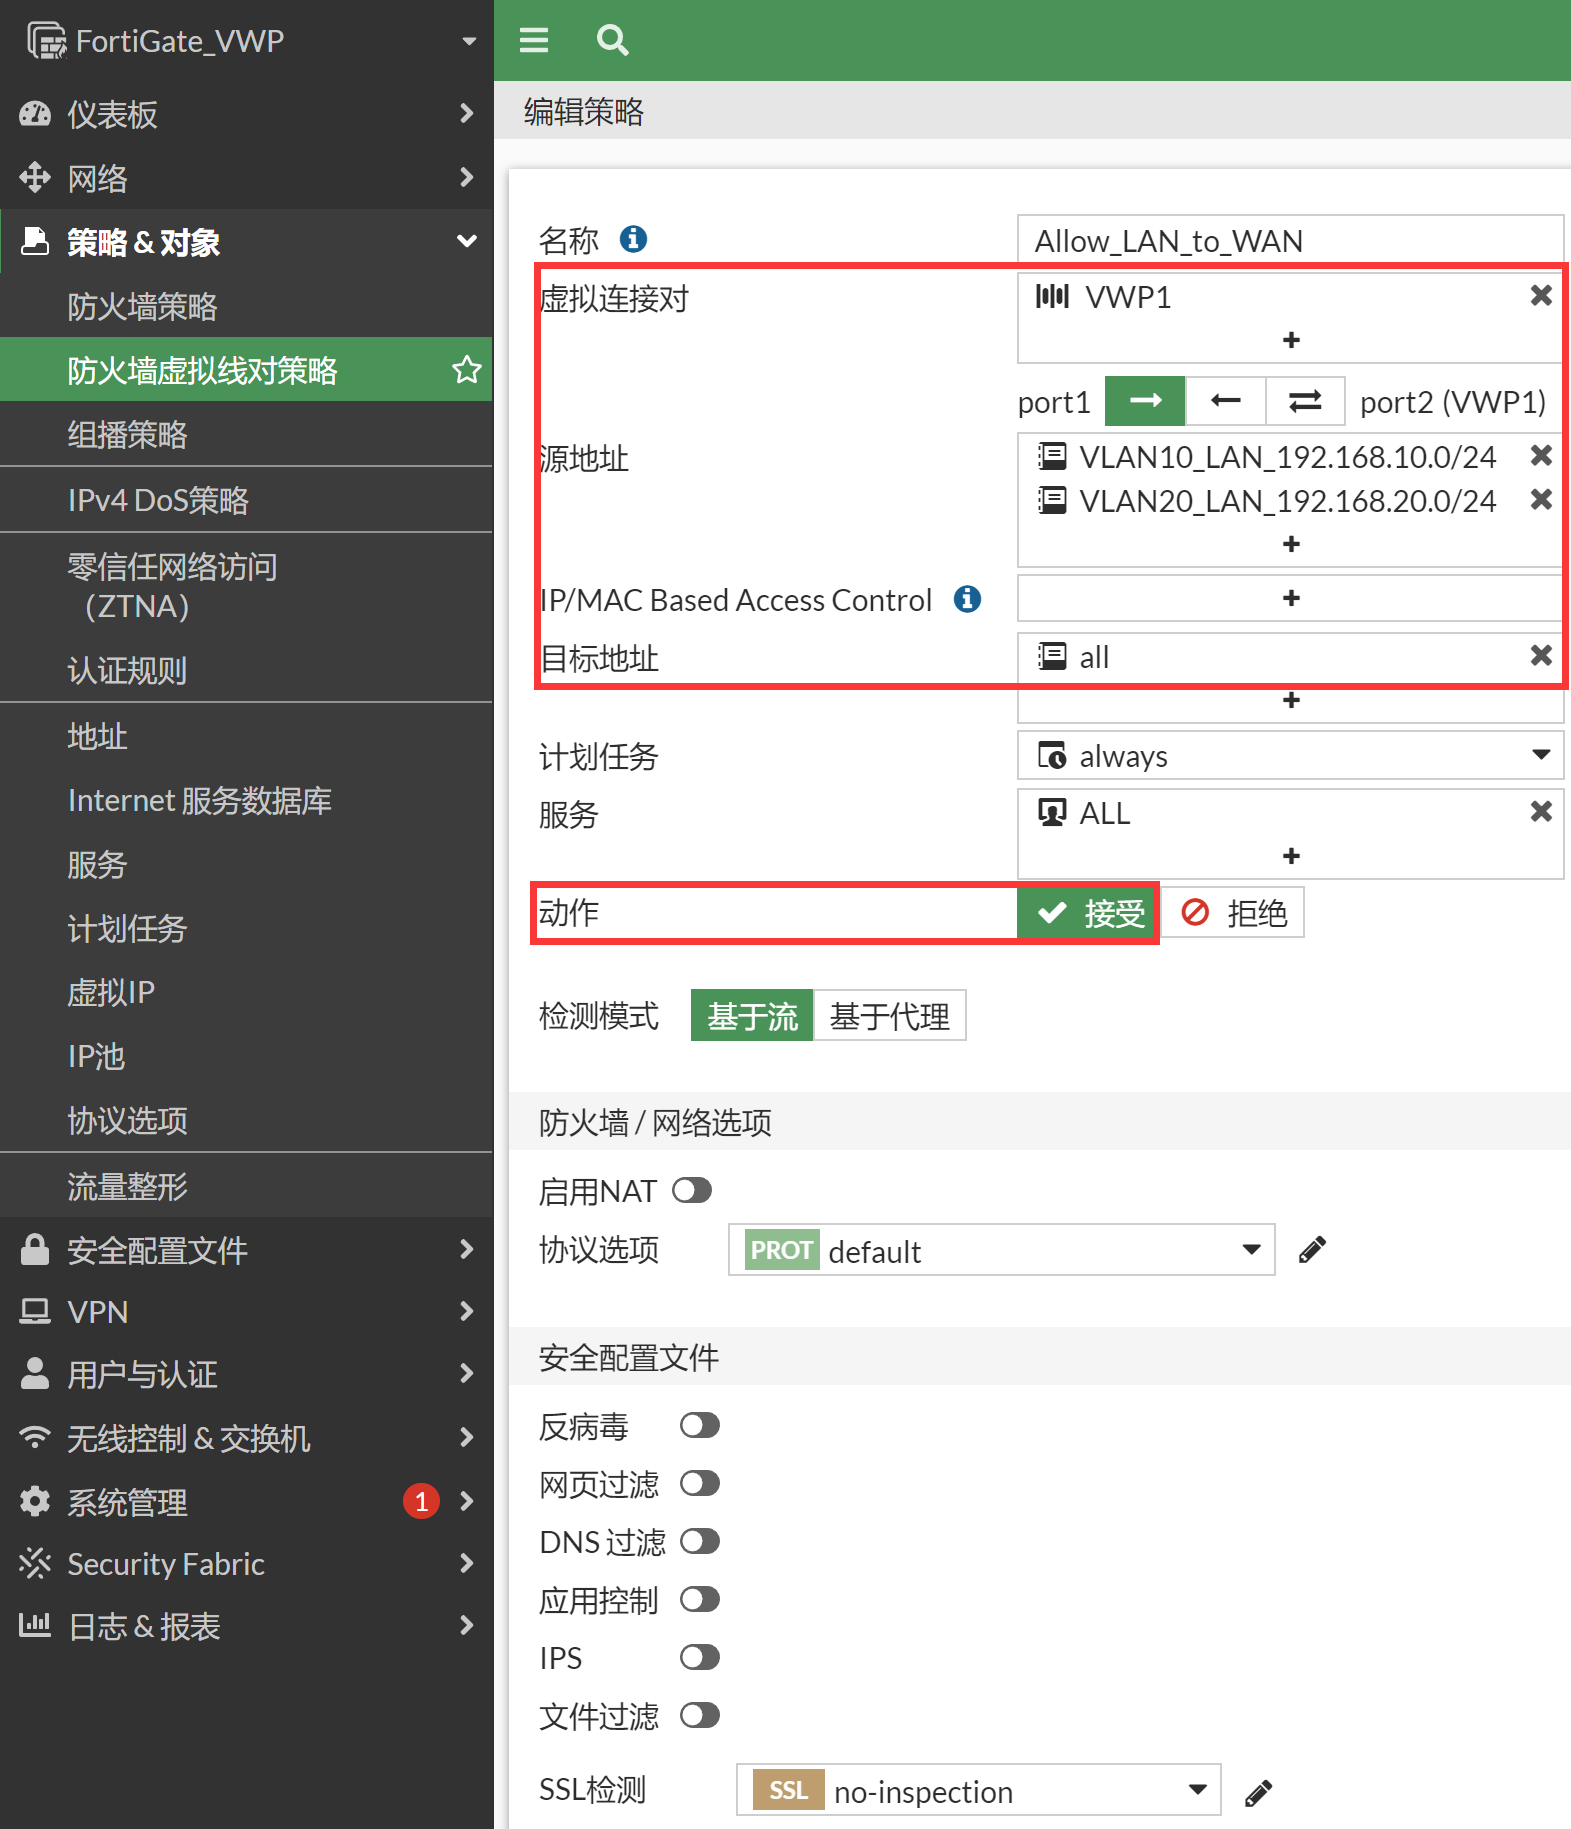
Task: Edit the SSL no-inspection profile pencil
Action: click(x=1258, y=1793)
